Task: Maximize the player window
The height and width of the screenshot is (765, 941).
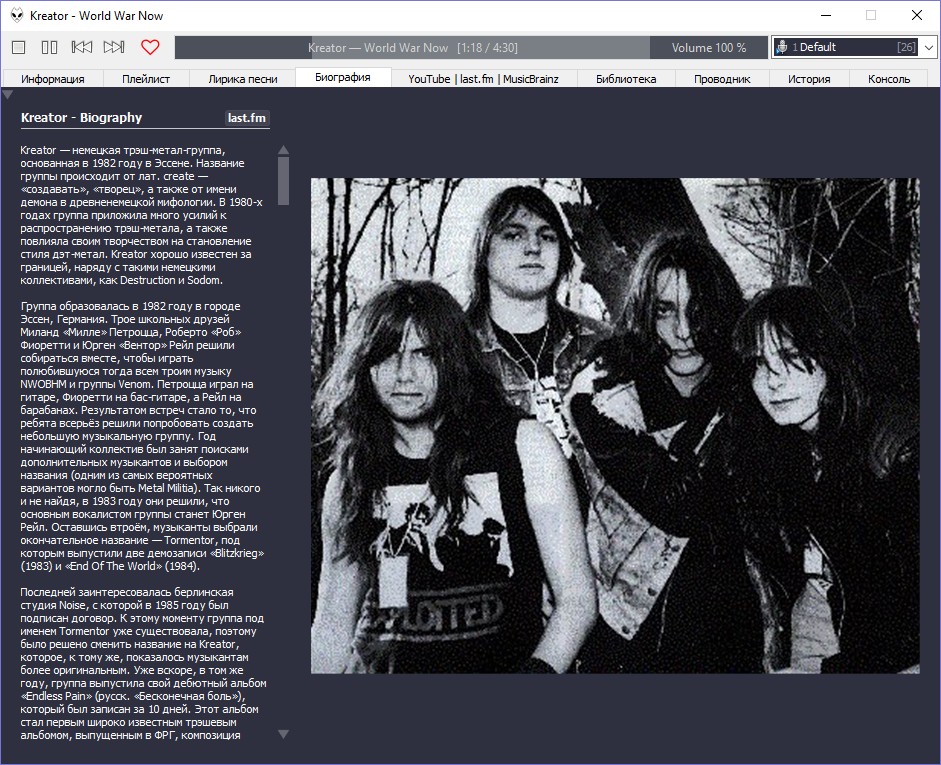Action: coord(871,16)
